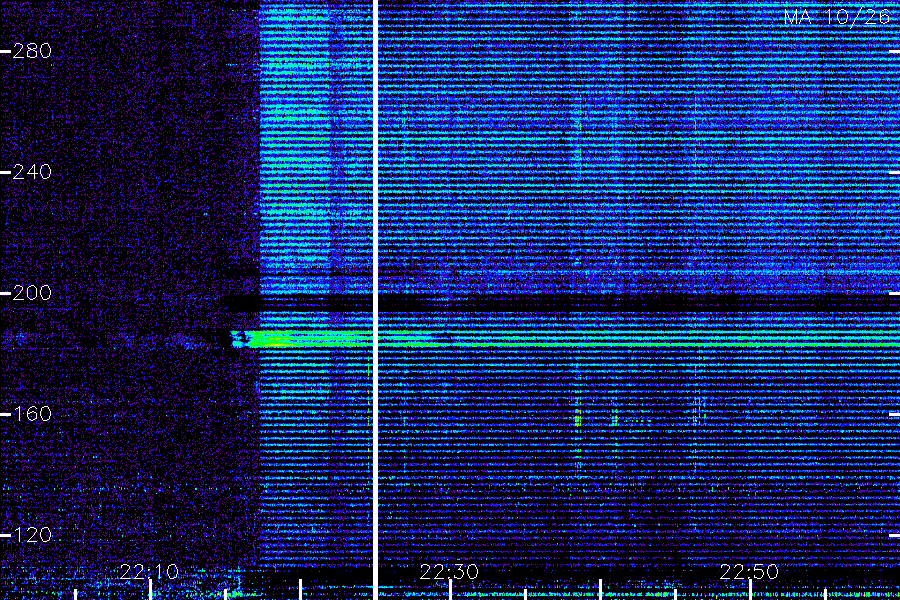Click the white vertical time cursor line
Image resolution: width=900 pixels, height=600 pixels.
tap(375, 300)
